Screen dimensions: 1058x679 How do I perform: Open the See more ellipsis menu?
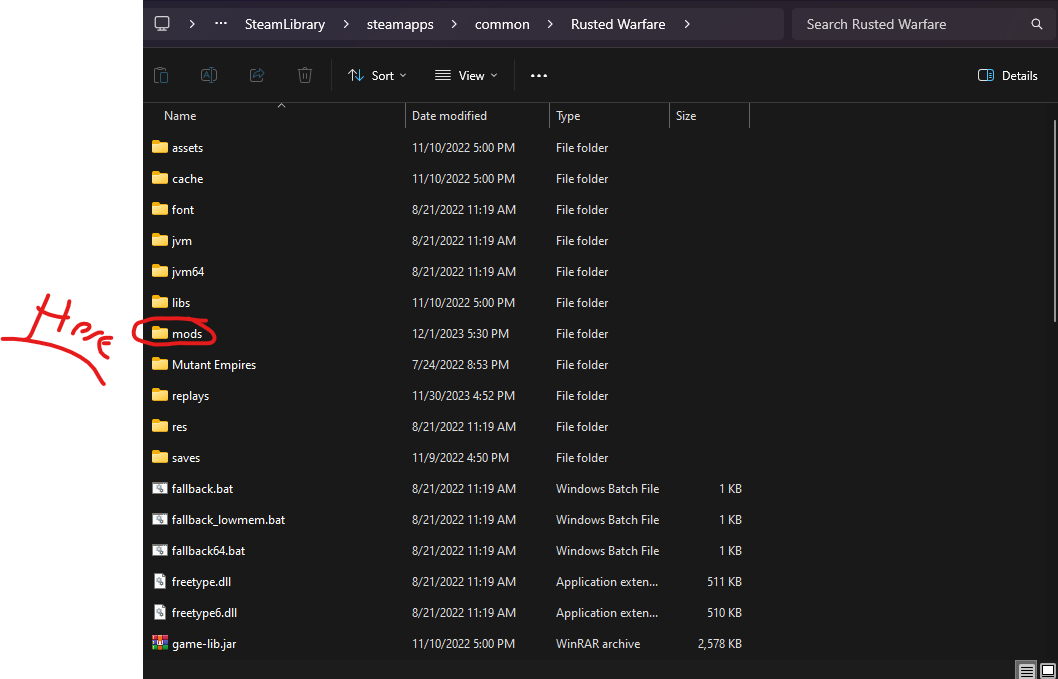539,75
